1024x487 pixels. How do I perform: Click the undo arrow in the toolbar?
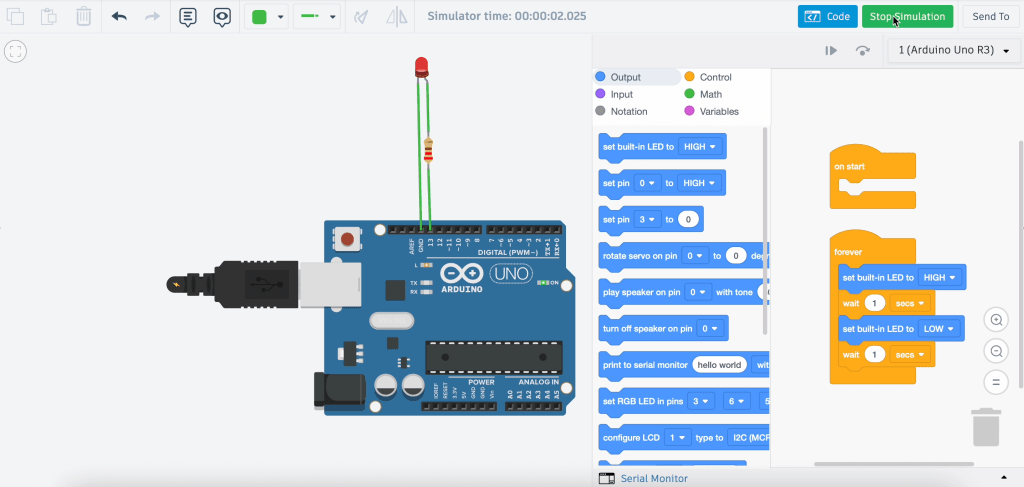click(x=119, y=17)
